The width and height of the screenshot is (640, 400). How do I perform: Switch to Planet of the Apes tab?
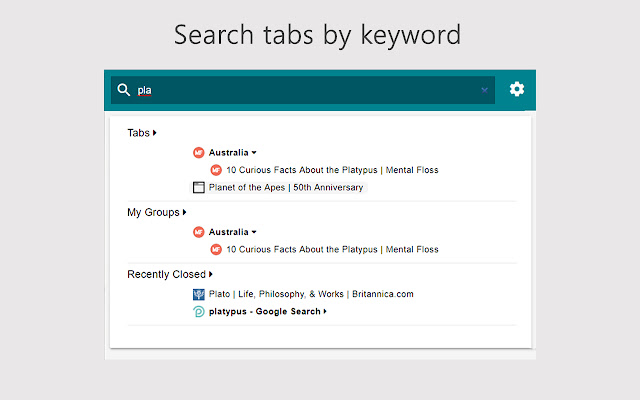click(286, 187)
